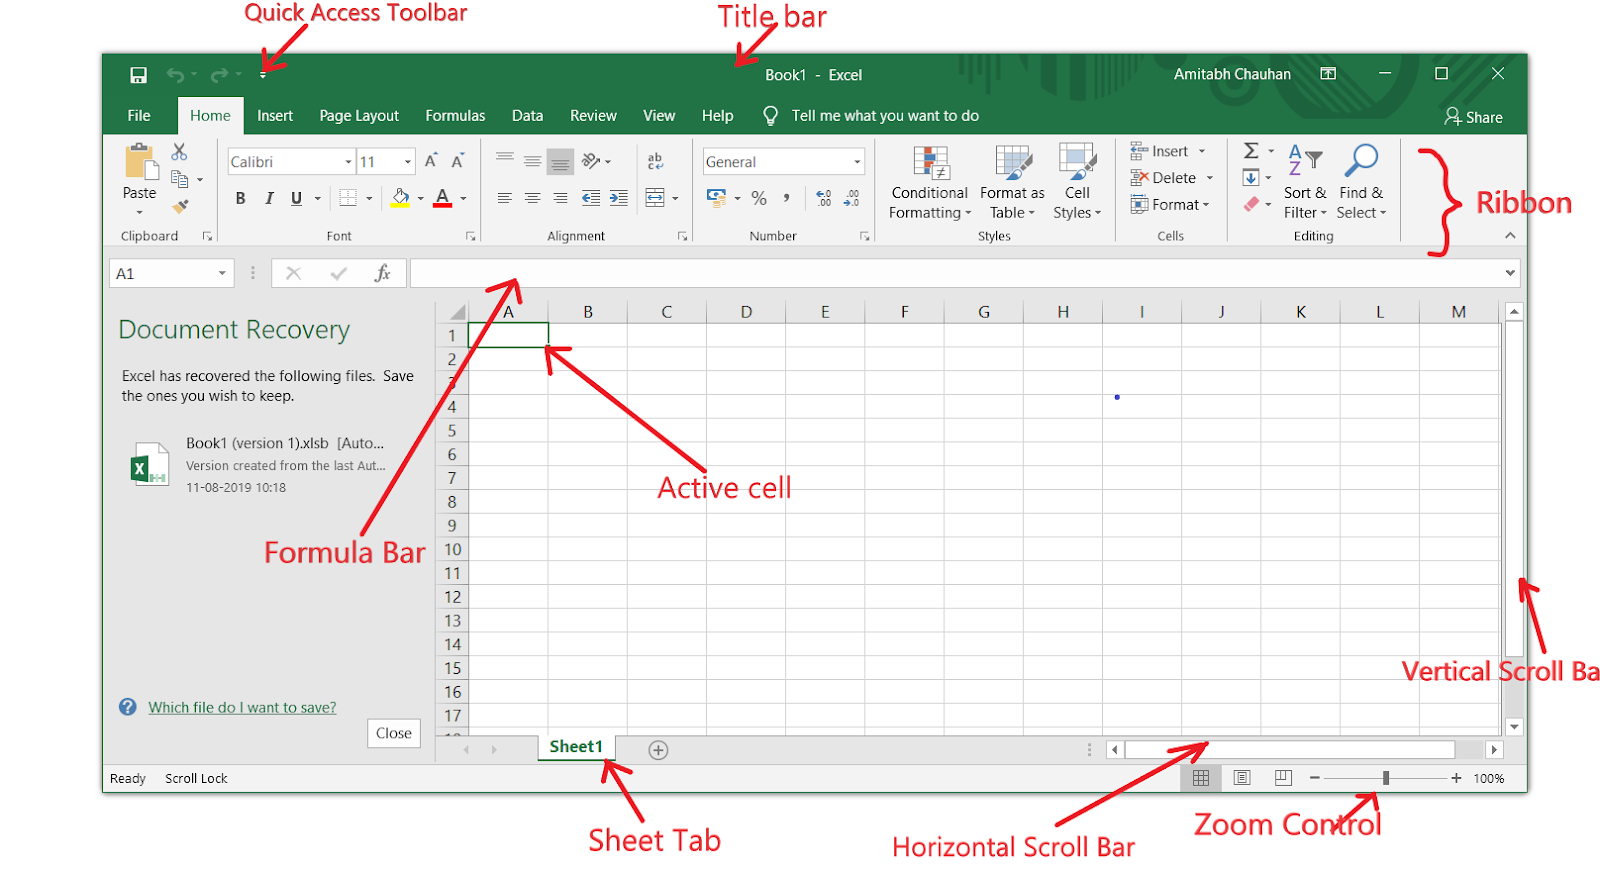Toggle Italic formatting
Screen dimensions: 1600x873
[269, 198]
